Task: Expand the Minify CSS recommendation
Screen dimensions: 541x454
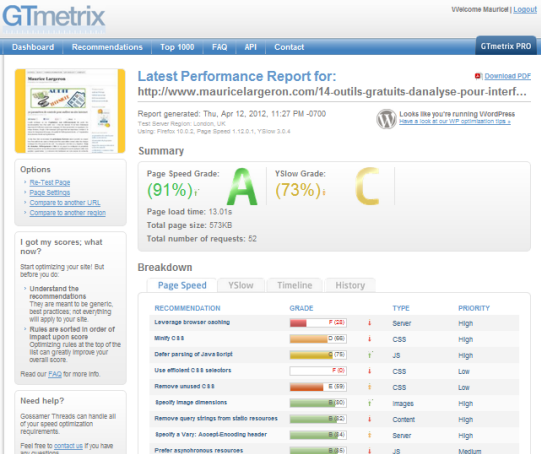Action: (169, 338)
